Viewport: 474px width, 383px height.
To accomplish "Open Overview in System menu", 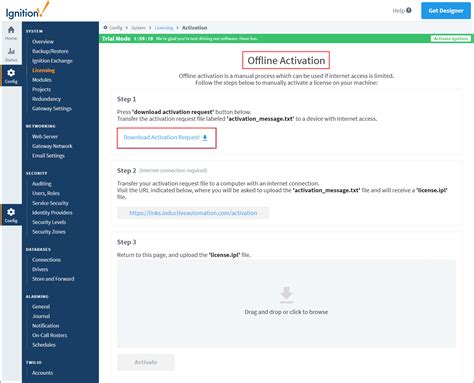I will pos(43,42).
